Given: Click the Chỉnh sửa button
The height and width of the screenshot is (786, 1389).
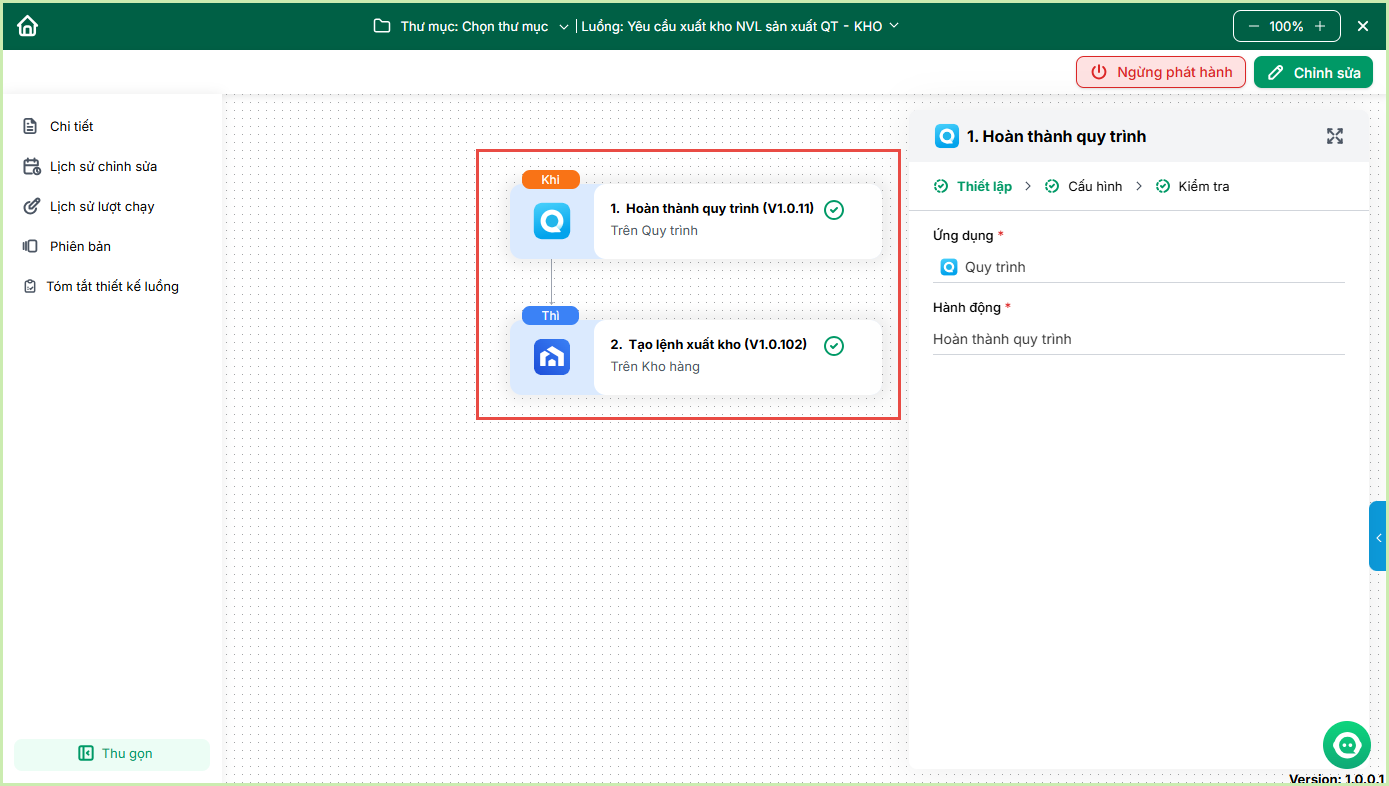Looking at the screenshot, I should [x=1313, y=72].
